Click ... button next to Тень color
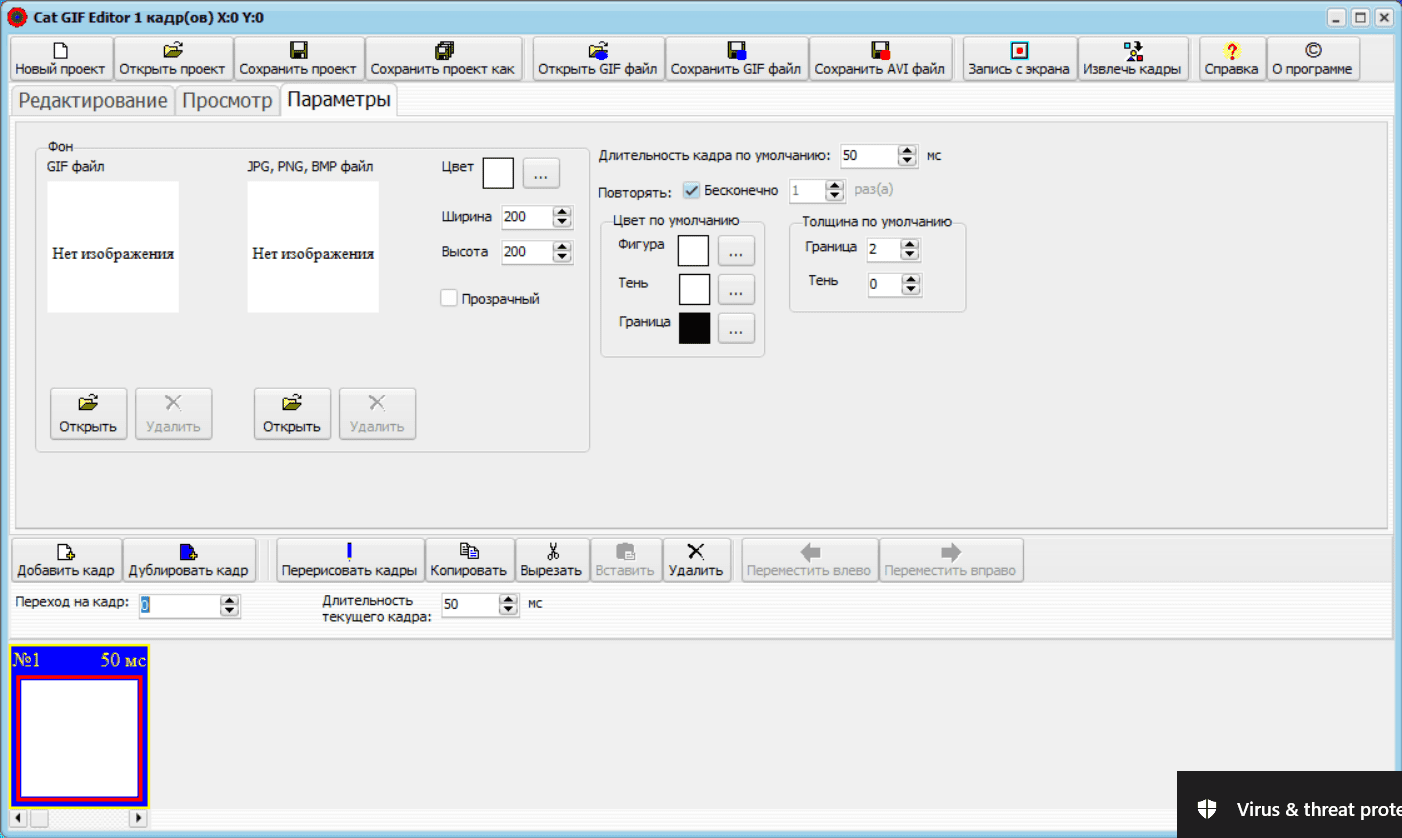The width and height of the screenshot is (1402, 838). click(736, 290)
